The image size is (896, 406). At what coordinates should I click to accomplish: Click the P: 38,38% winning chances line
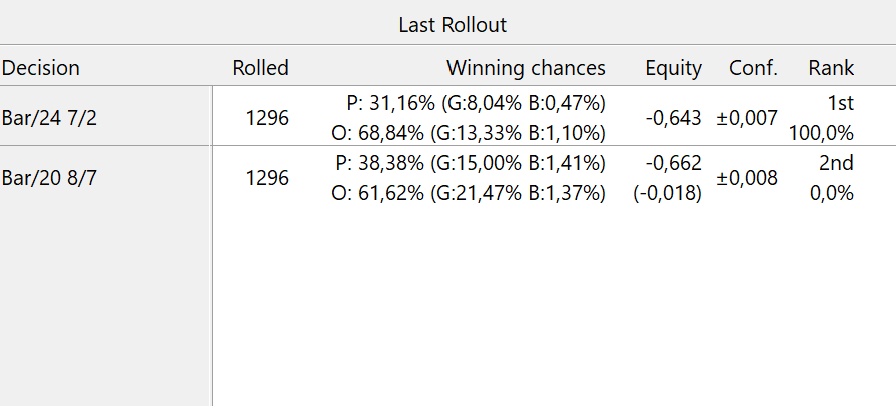click(x=470, y=162)
